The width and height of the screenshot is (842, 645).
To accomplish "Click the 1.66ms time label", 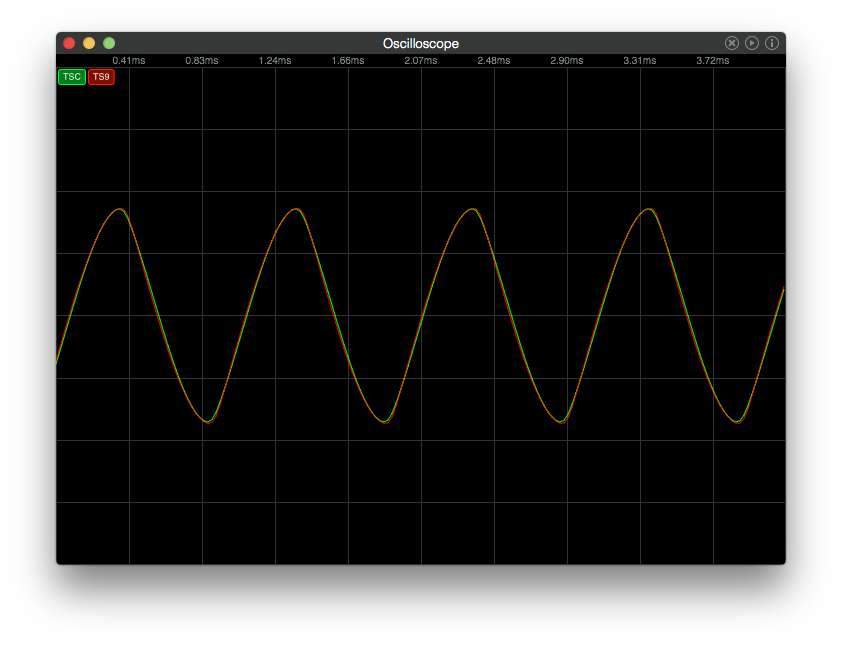I will click(x=347, y=61).
